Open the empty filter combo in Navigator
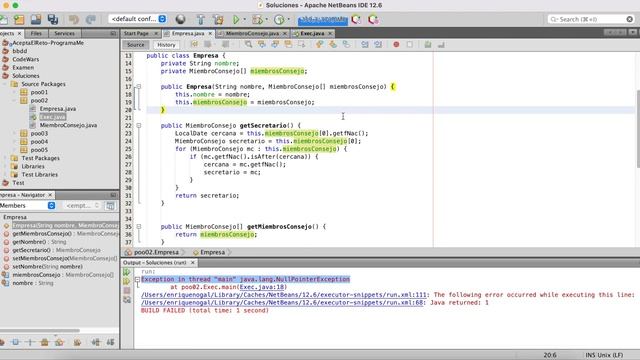 [82, 205]
